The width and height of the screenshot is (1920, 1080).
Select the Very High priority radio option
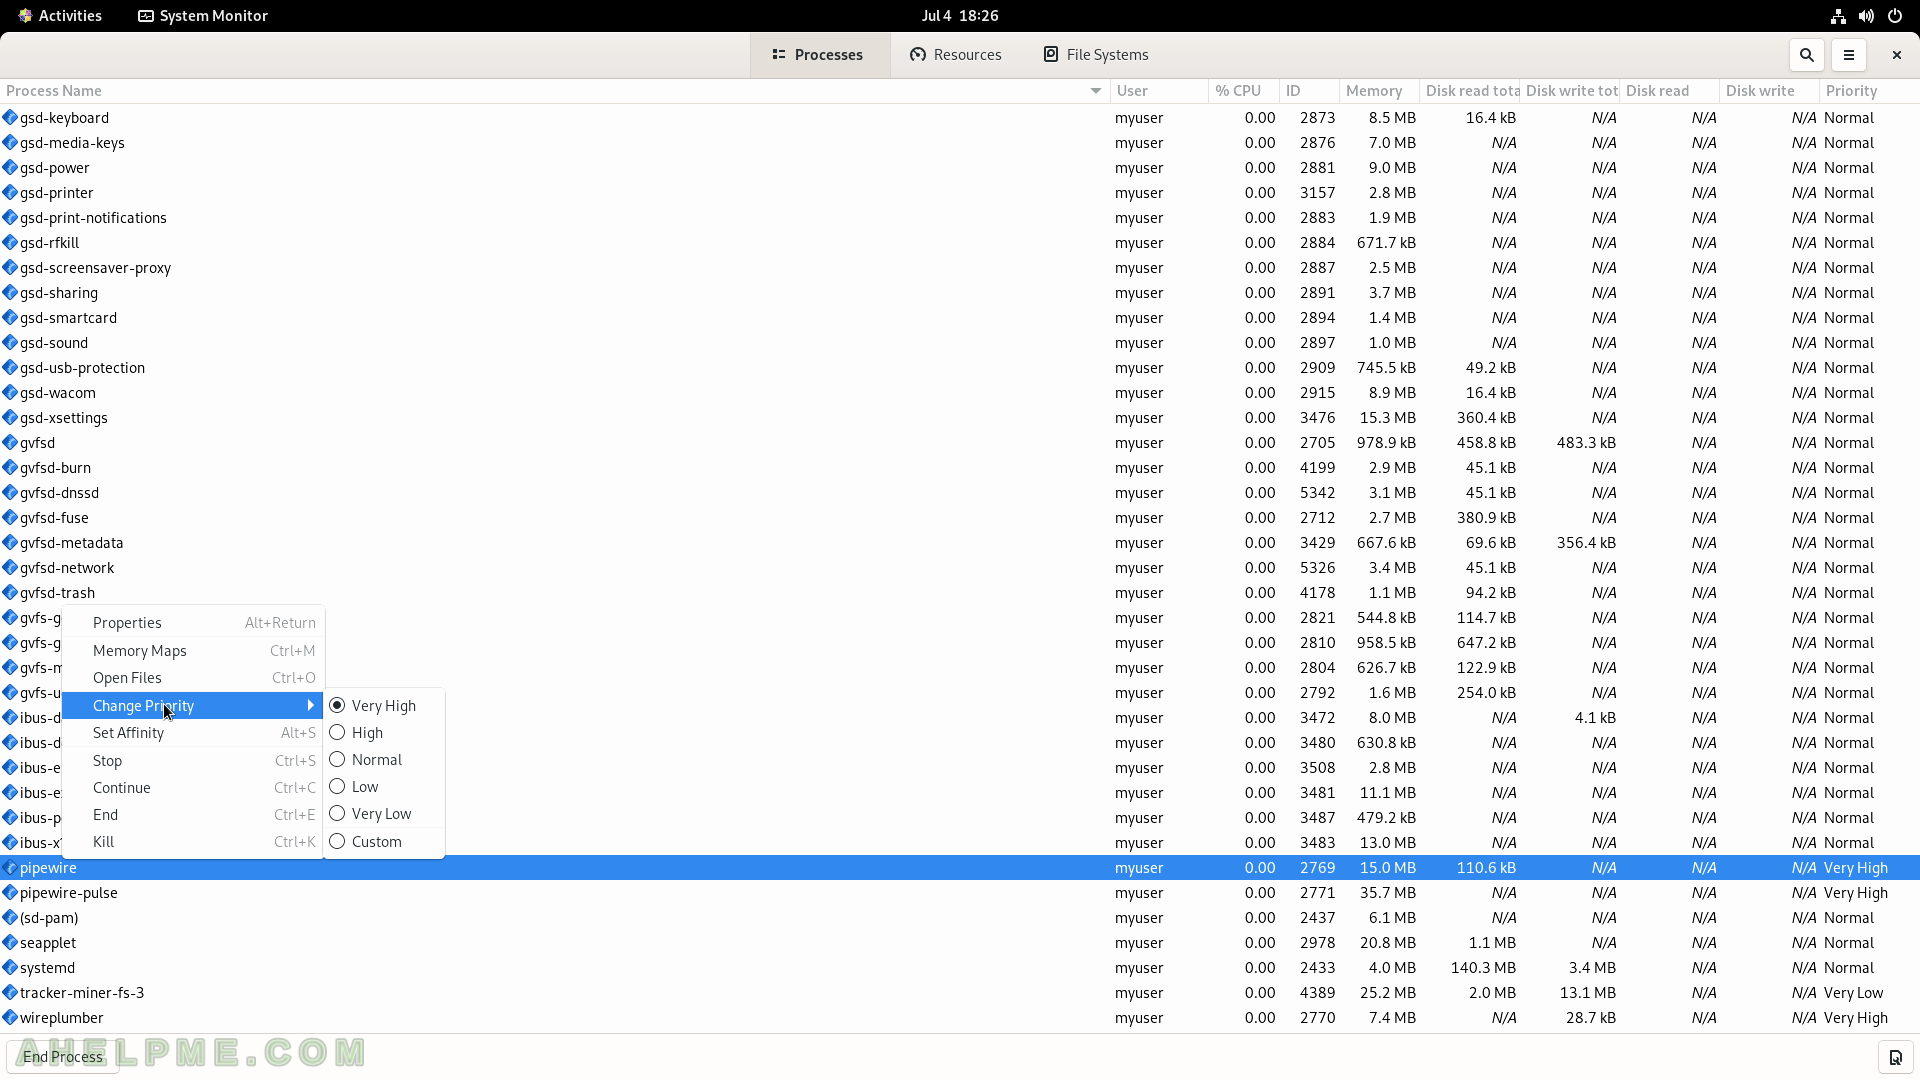tap(337, 705)
